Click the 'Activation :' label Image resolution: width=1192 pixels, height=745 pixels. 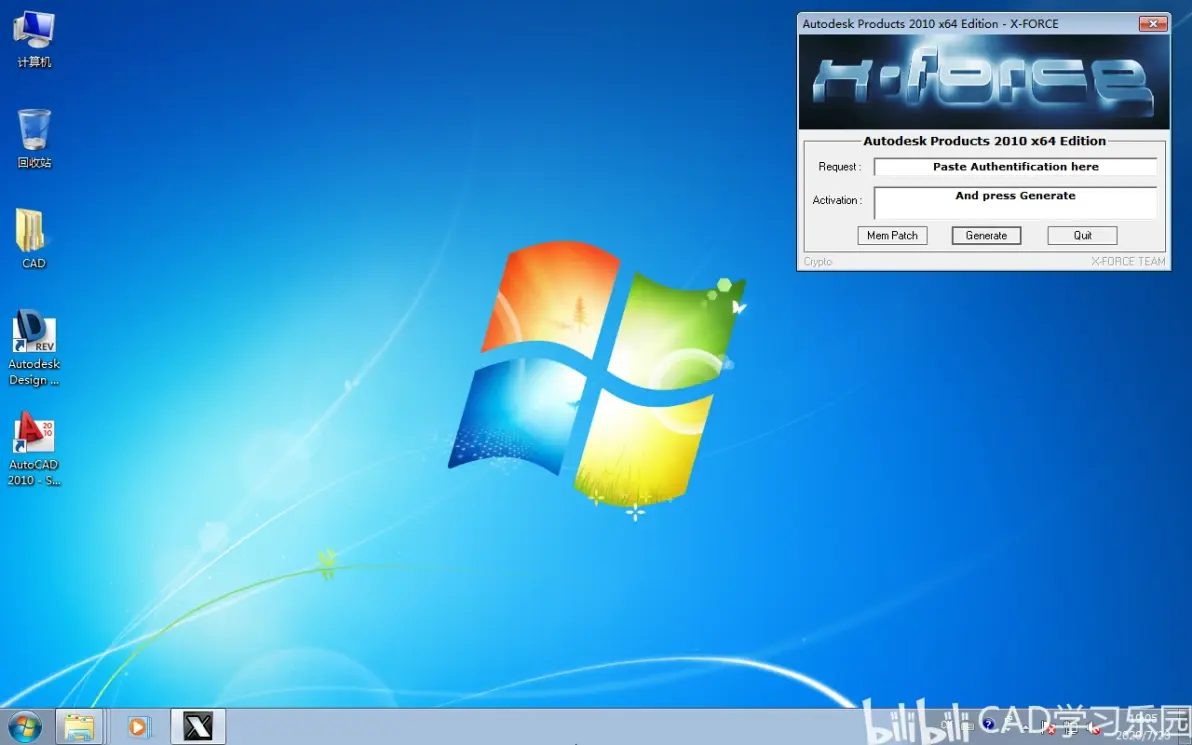click(837, 200)
